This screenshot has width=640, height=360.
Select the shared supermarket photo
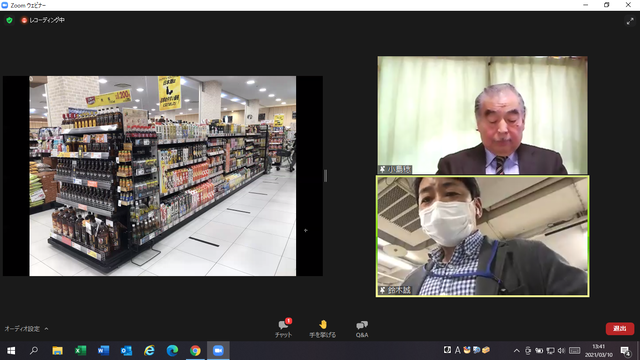pos(162,176)
